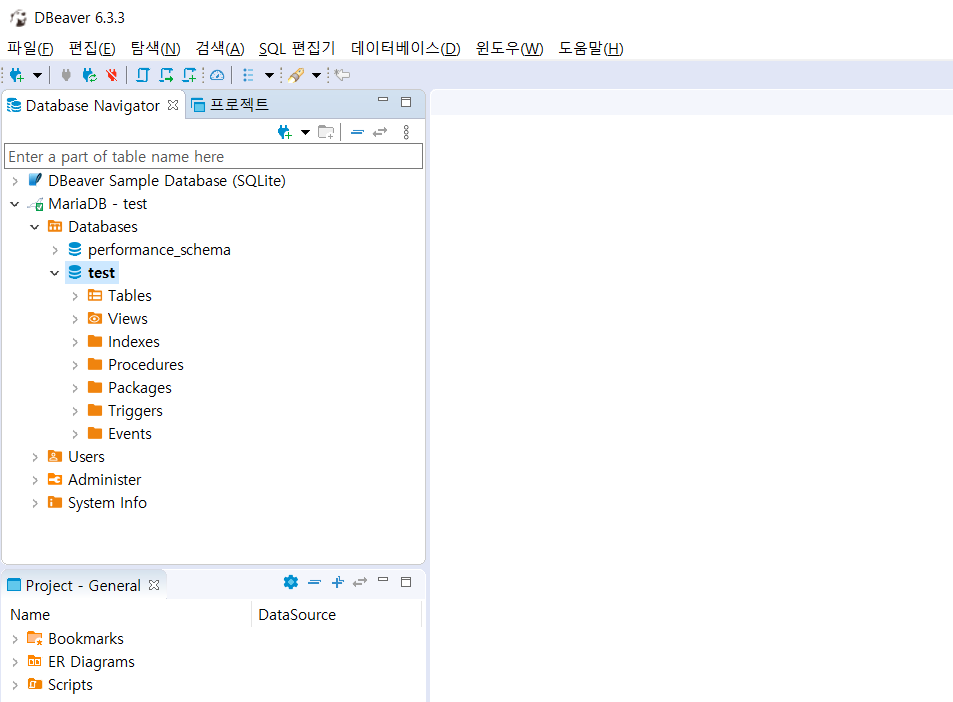The width and height of the screenshot is (953, 702).
Task: Click the plus icon in Project panel
Action: (x=338, y=582)
